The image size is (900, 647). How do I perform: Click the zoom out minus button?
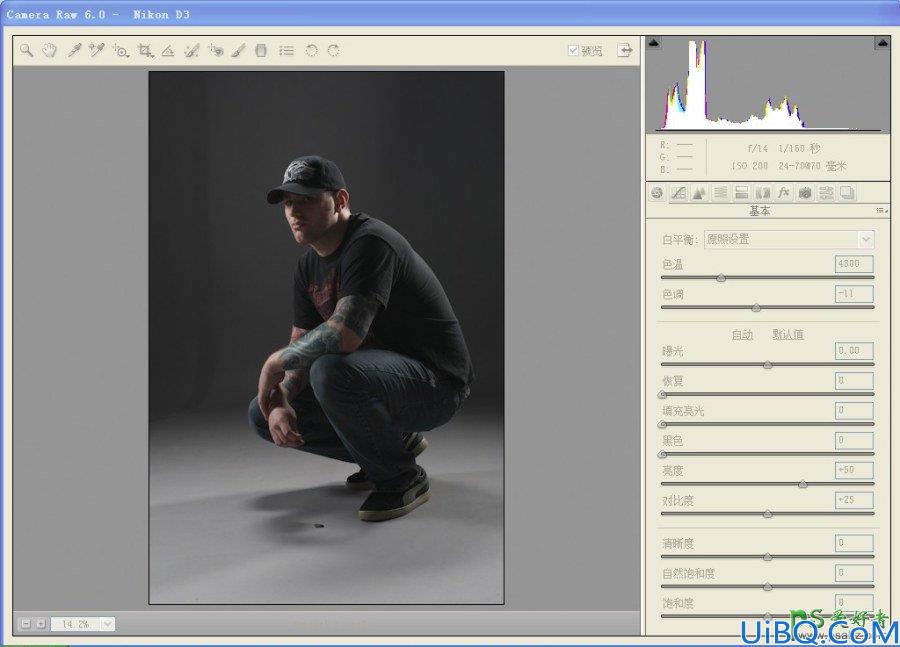tap(26, 623)
